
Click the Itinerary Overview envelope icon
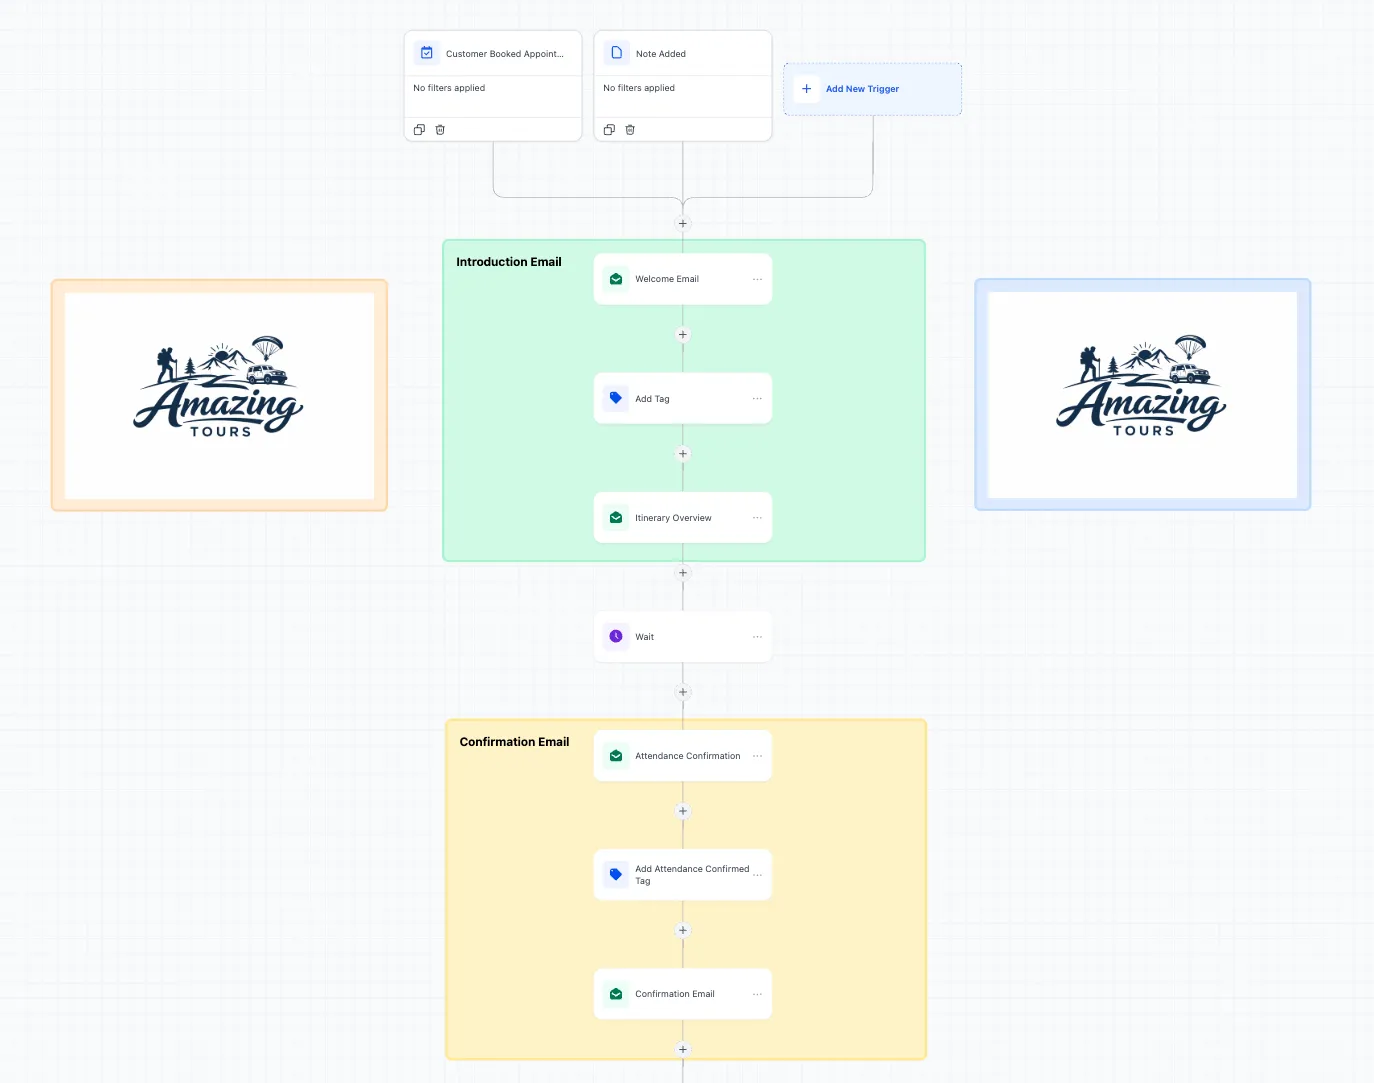[x=616, y=517]
